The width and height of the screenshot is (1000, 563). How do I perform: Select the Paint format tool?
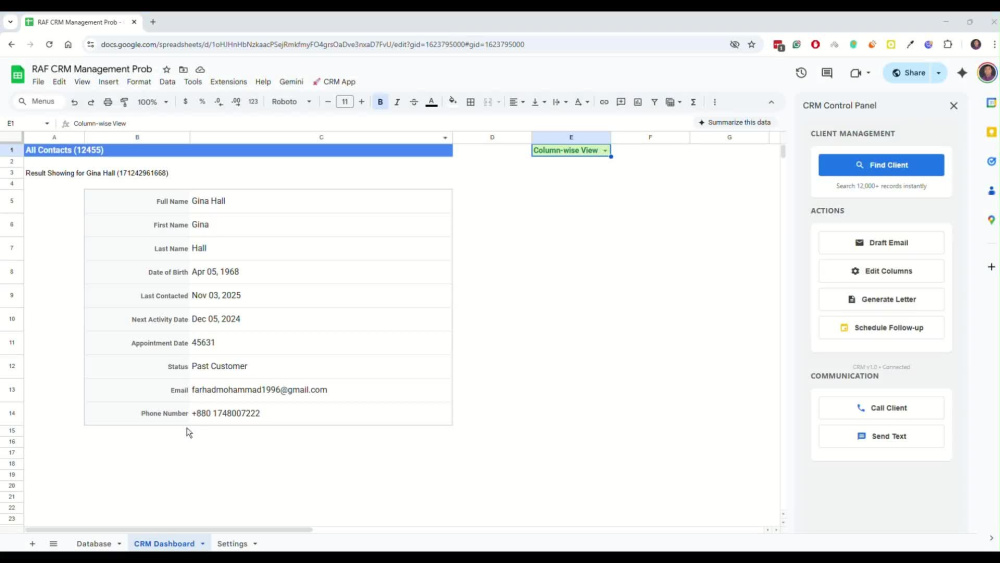tap(124, 102)
